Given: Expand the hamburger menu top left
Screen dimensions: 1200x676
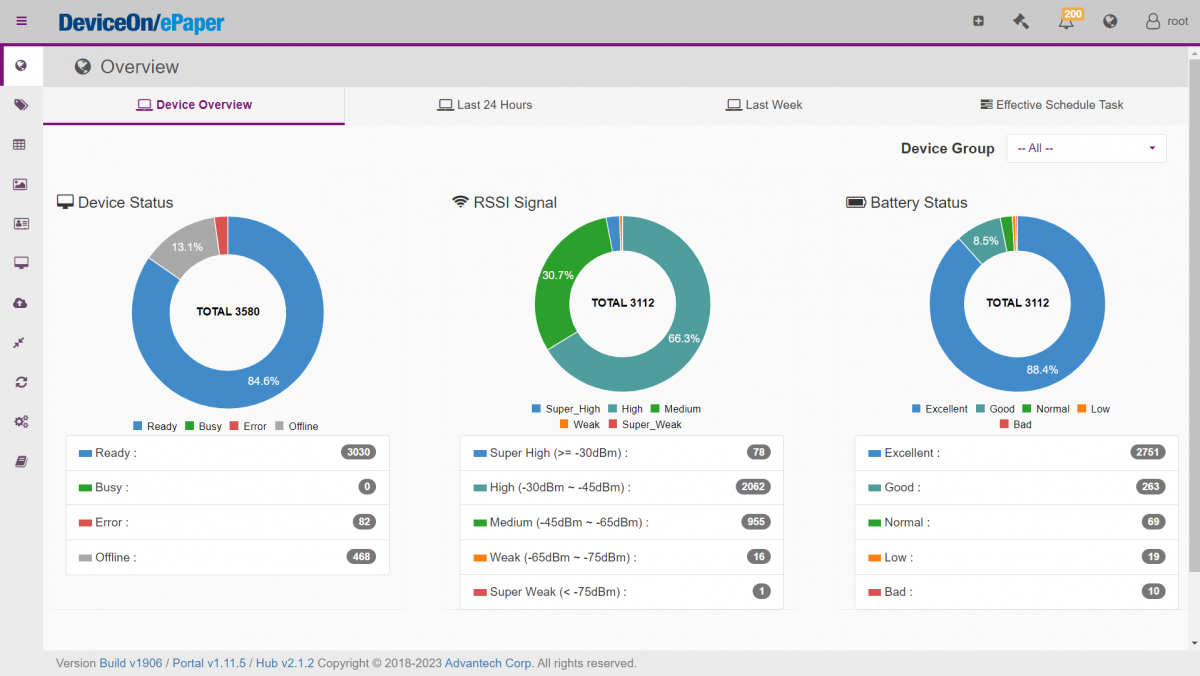Looking at the screenshot, I should coord(20,20).
